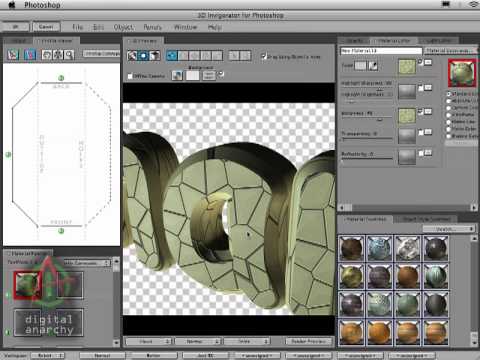The height and width of the screenshot is (360, 480).
Task: Switch to the Profile Viewer tab
Action: (x=57, y=41)
